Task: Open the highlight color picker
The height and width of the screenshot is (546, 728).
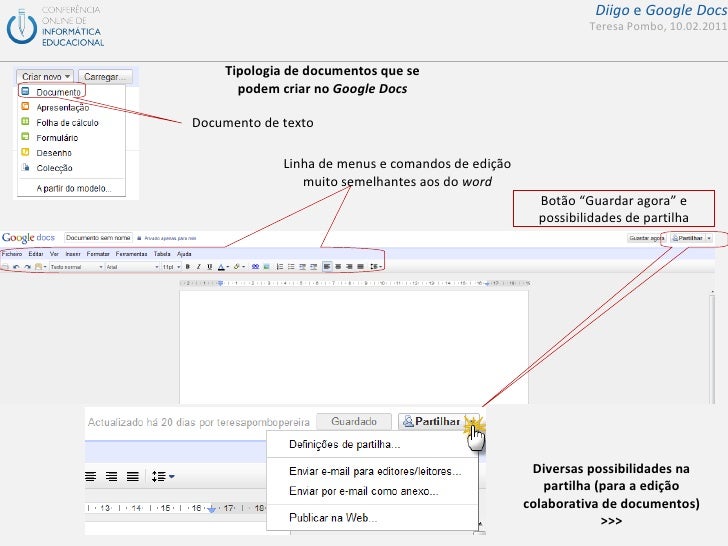Action: pyautogui.click(x=239, y=266)
